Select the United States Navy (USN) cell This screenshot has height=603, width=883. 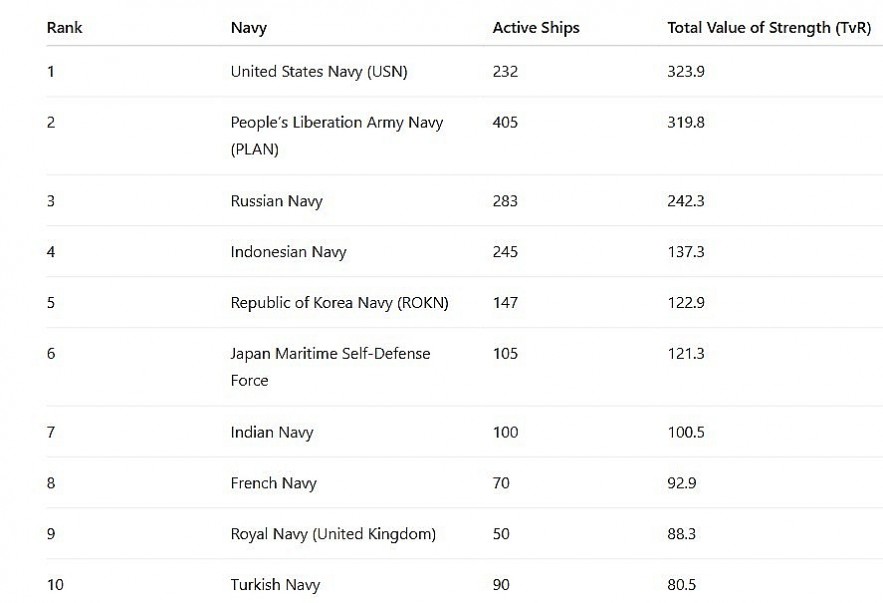click(x=319, y=71)
